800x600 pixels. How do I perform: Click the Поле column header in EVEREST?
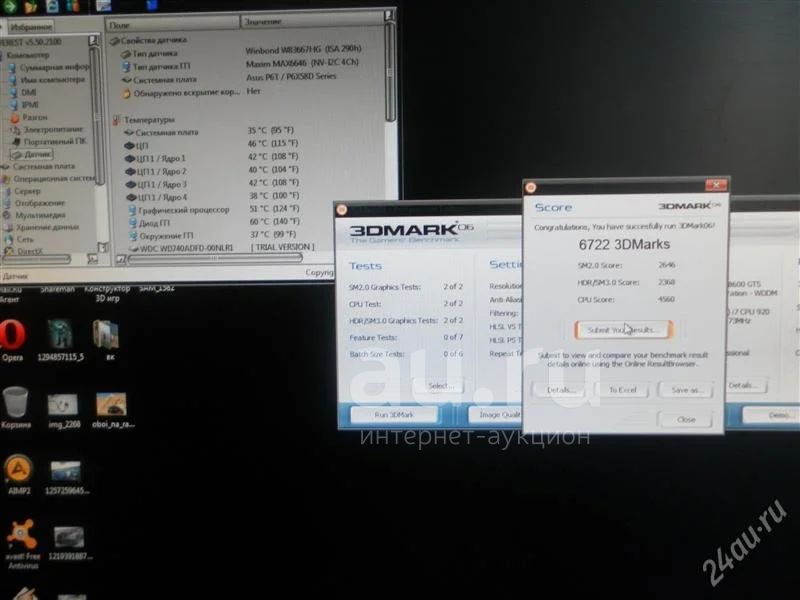pyautogui.click(x=172, y=23)
